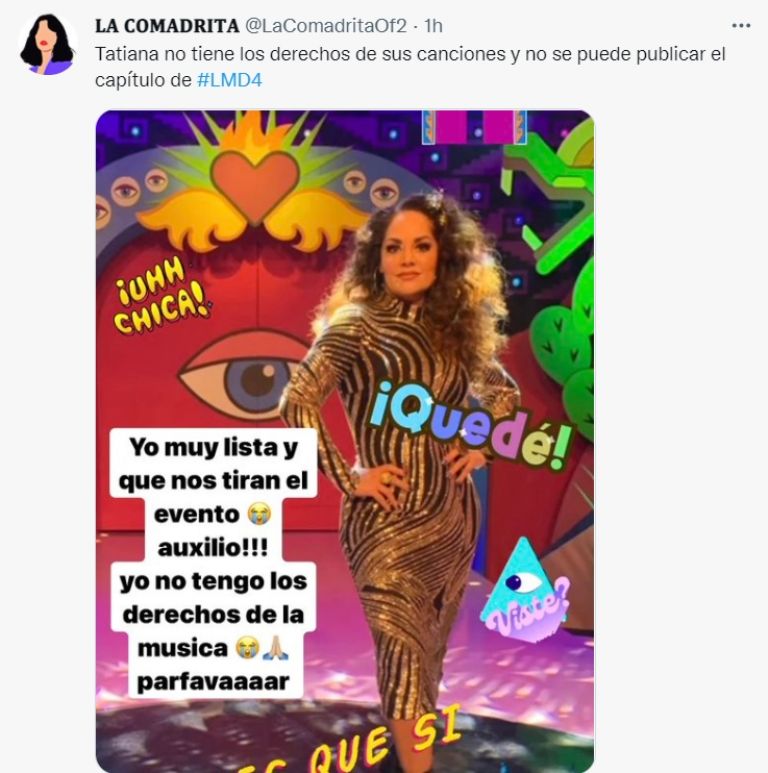Screen dimensions: 768x773
Task: Open La Comadrita profile avatar
Action: [48, 44]
